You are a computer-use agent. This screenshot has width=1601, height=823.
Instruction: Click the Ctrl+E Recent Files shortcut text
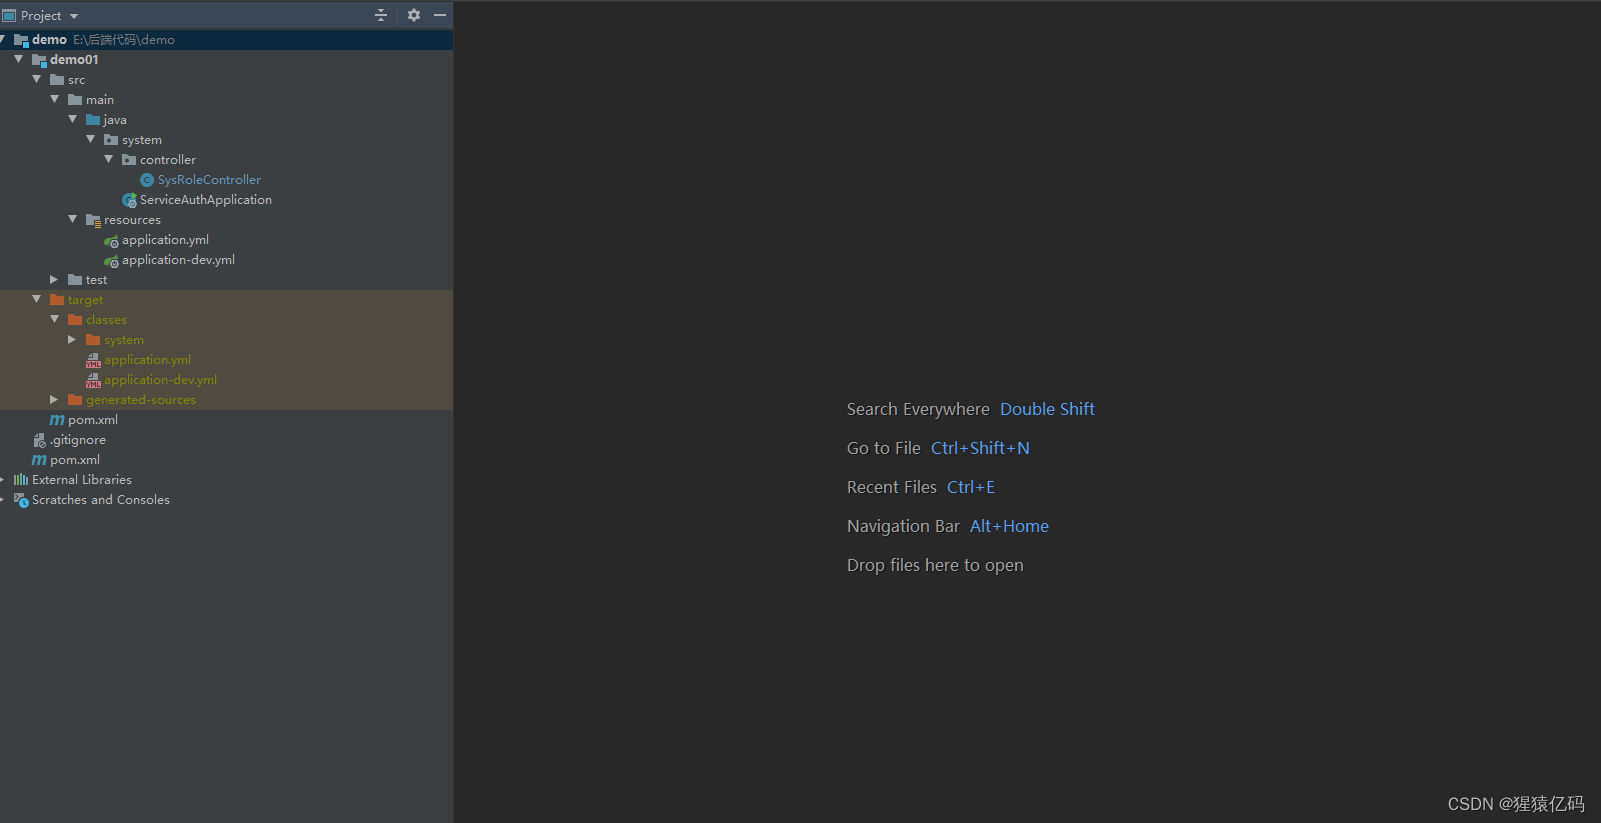(x=971, y=487)
